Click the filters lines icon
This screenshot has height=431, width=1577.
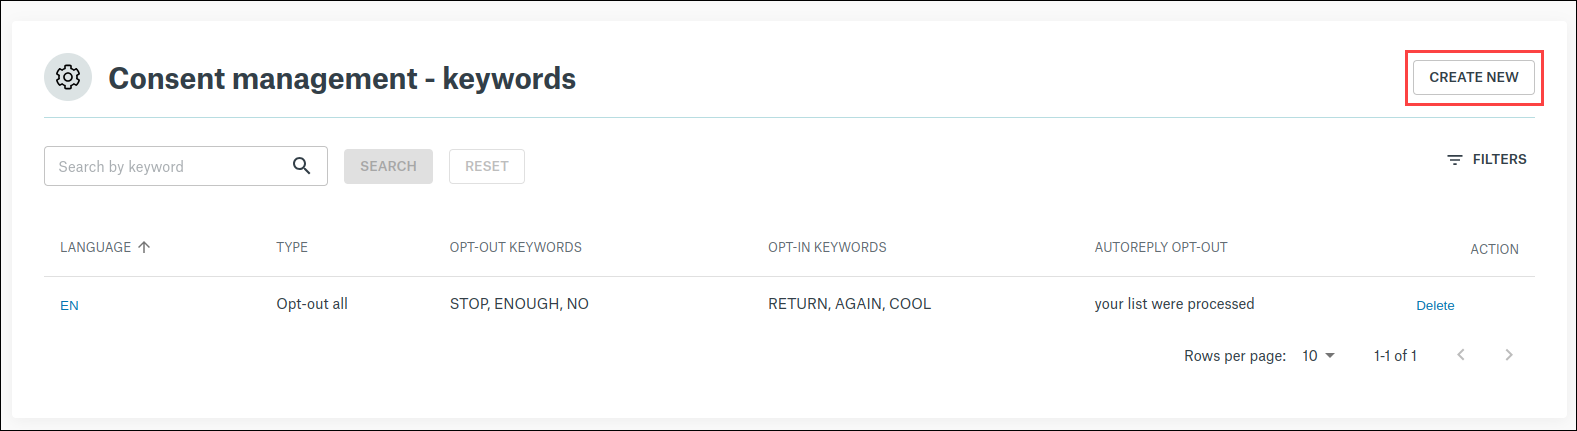click(1455, 160)
